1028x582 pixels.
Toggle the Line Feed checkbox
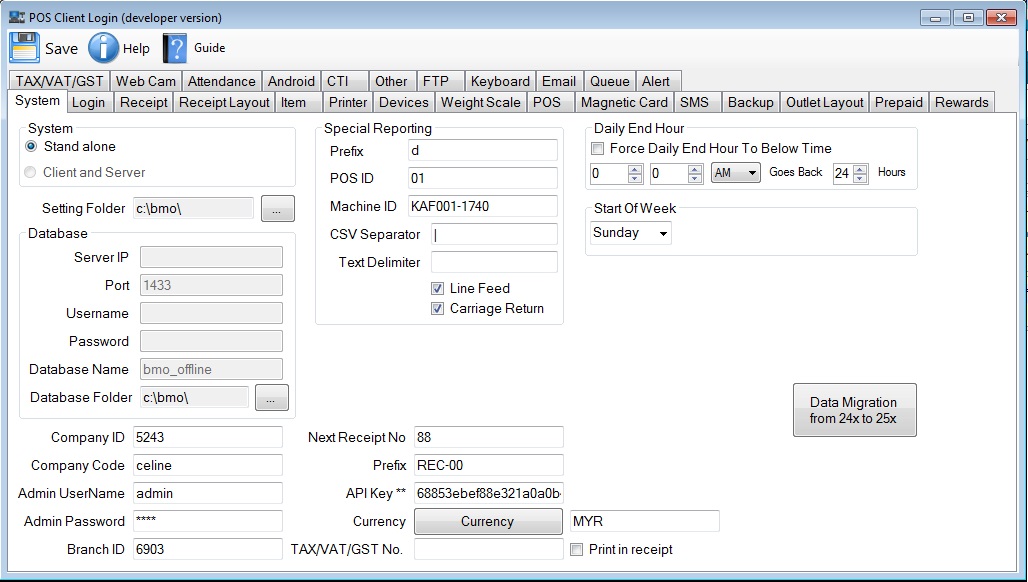pos(437,288)
